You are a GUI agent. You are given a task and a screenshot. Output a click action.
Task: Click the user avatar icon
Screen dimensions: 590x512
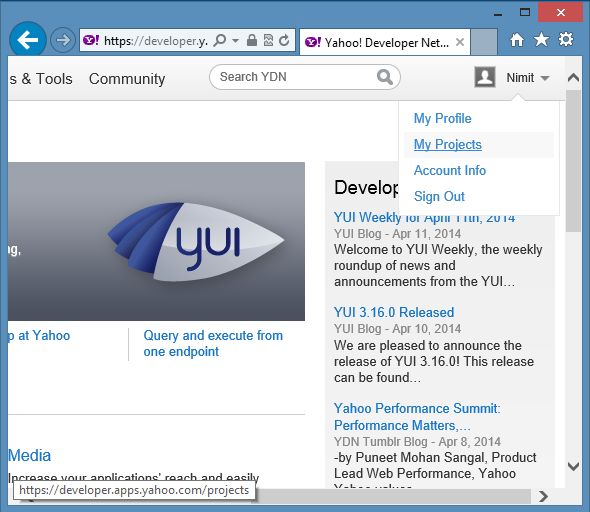tap(485, 77)
